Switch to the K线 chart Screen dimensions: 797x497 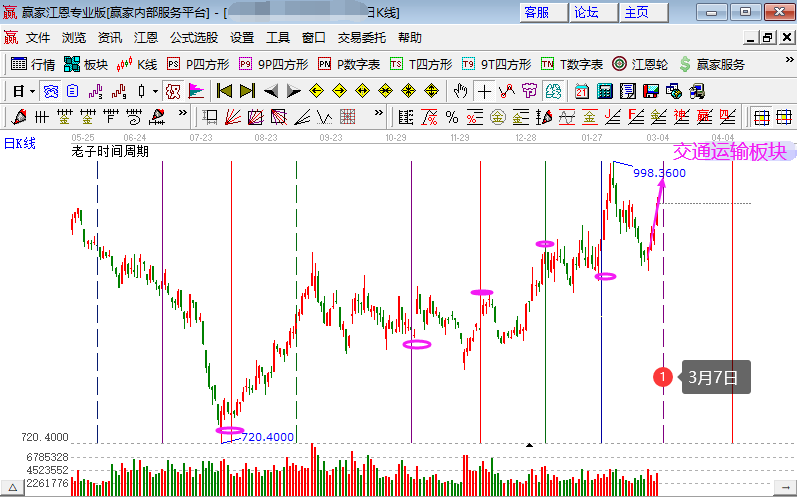tap(137, 65)
